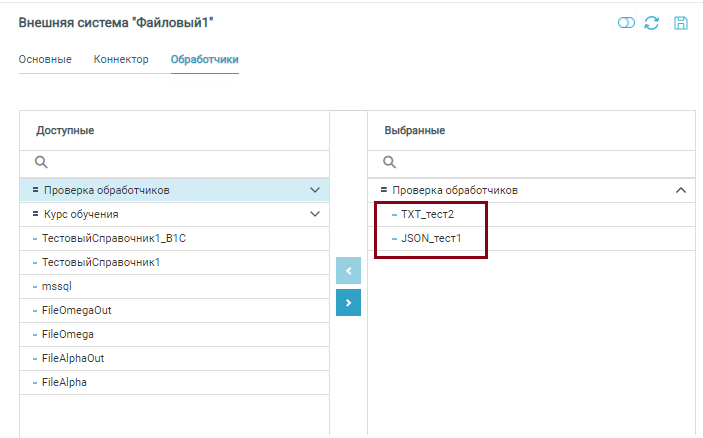
Task: Switch to the Коннектор tab
Action: click(x=121, y=60)
